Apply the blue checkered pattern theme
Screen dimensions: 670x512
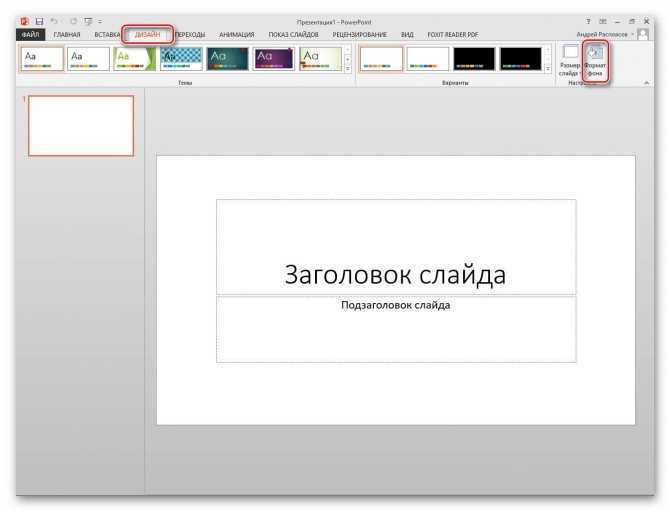pos(181,59)
